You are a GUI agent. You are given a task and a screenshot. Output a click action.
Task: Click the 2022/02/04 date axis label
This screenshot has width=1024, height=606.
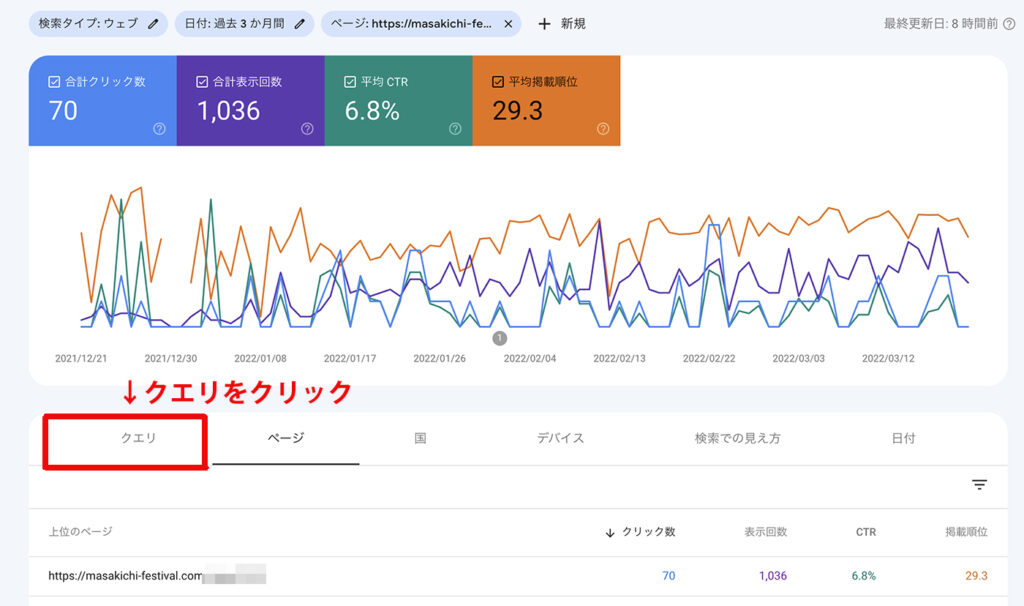point(530,359)
